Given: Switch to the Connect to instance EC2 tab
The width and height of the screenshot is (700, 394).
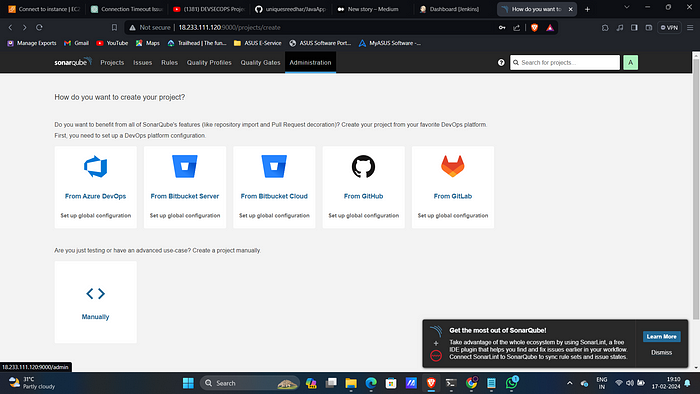Looking at the screenshot, I should pos(44,9).
